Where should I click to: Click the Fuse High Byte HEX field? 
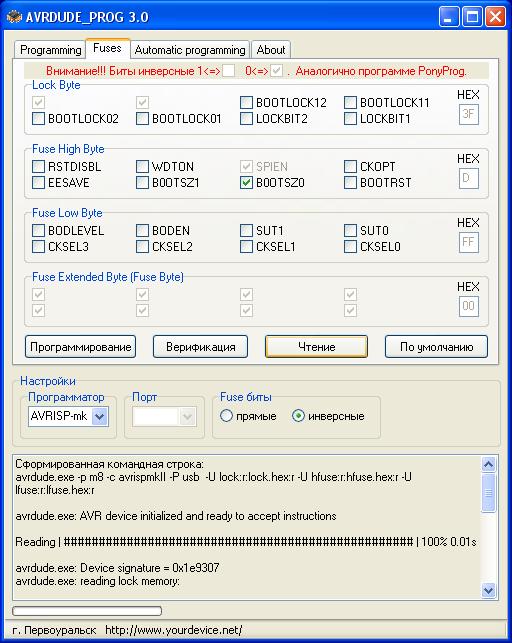tap(469, 178)
